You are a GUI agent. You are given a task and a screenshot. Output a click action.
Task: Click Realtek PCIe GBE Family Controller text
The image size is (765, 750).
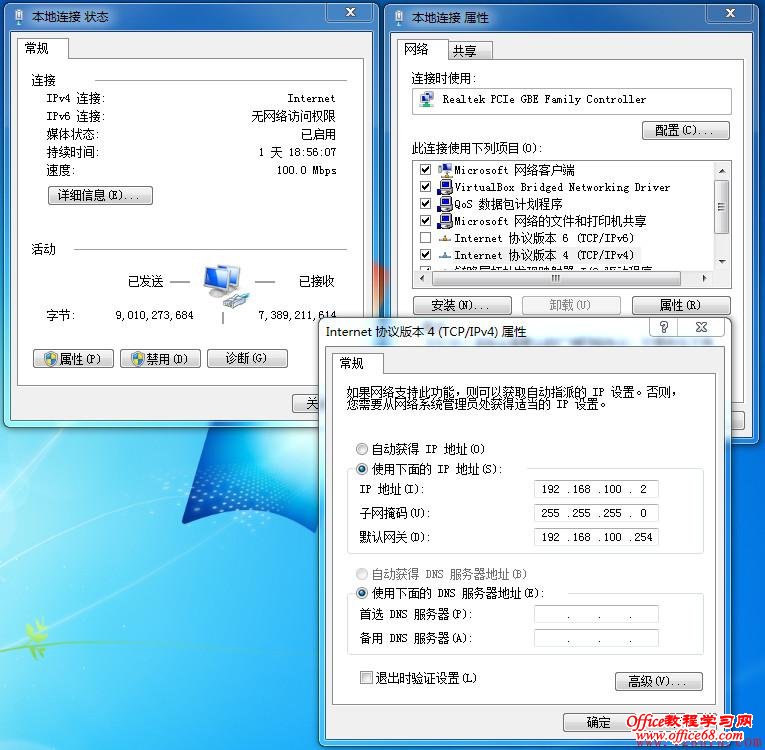pos(544,100)
